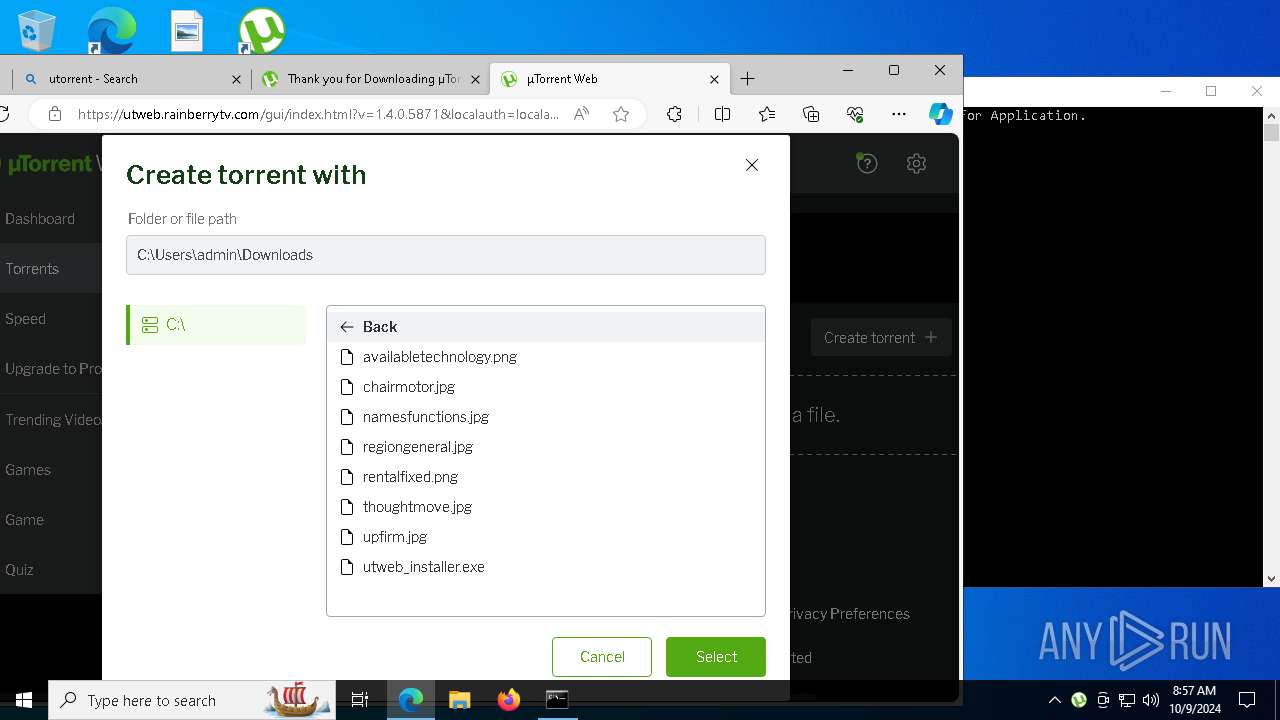
Task: Open network tray icon
Action: coord(1127,700)
